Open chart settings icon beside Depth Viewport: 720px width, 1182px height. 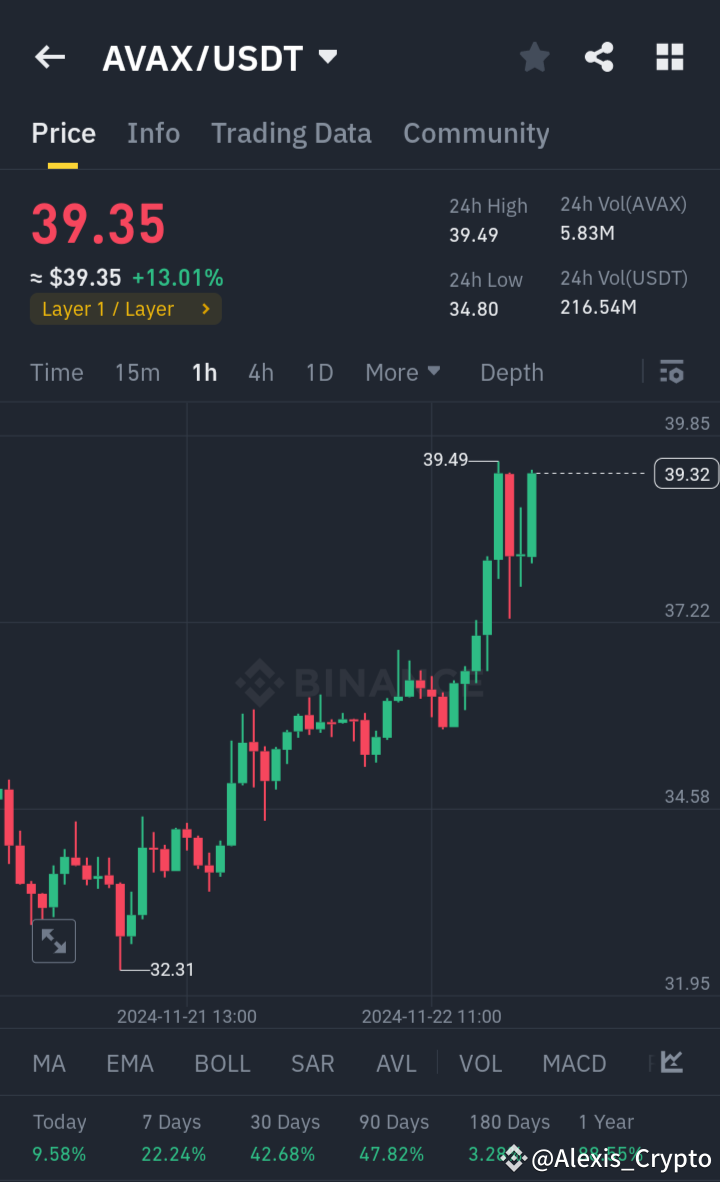point(671,372)
